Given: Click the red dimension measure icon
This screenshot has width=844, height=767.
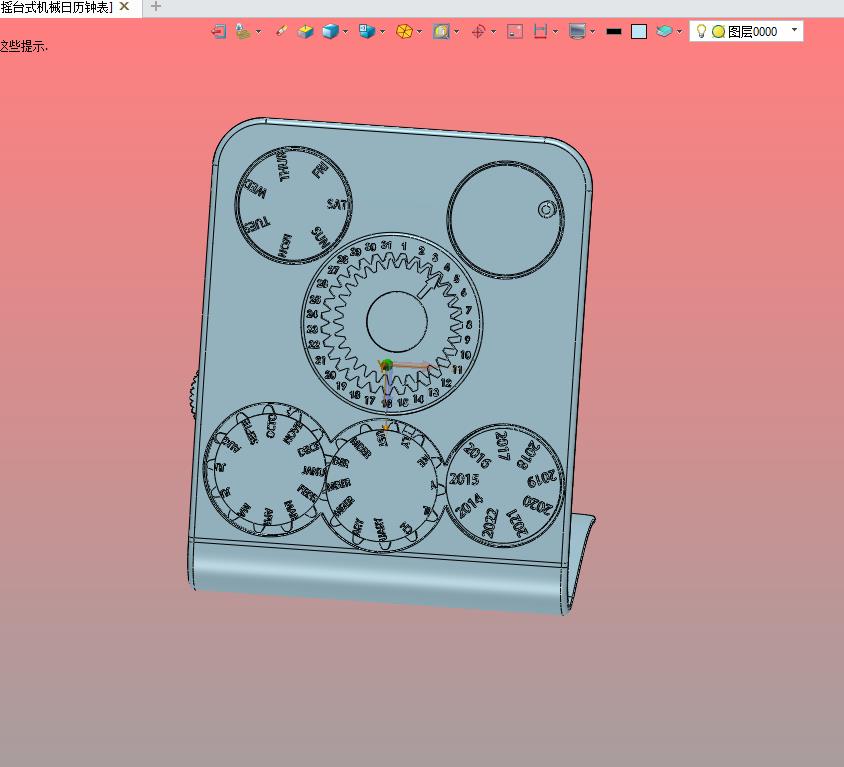Looking at the screenshot, I should tap(540, 32).
